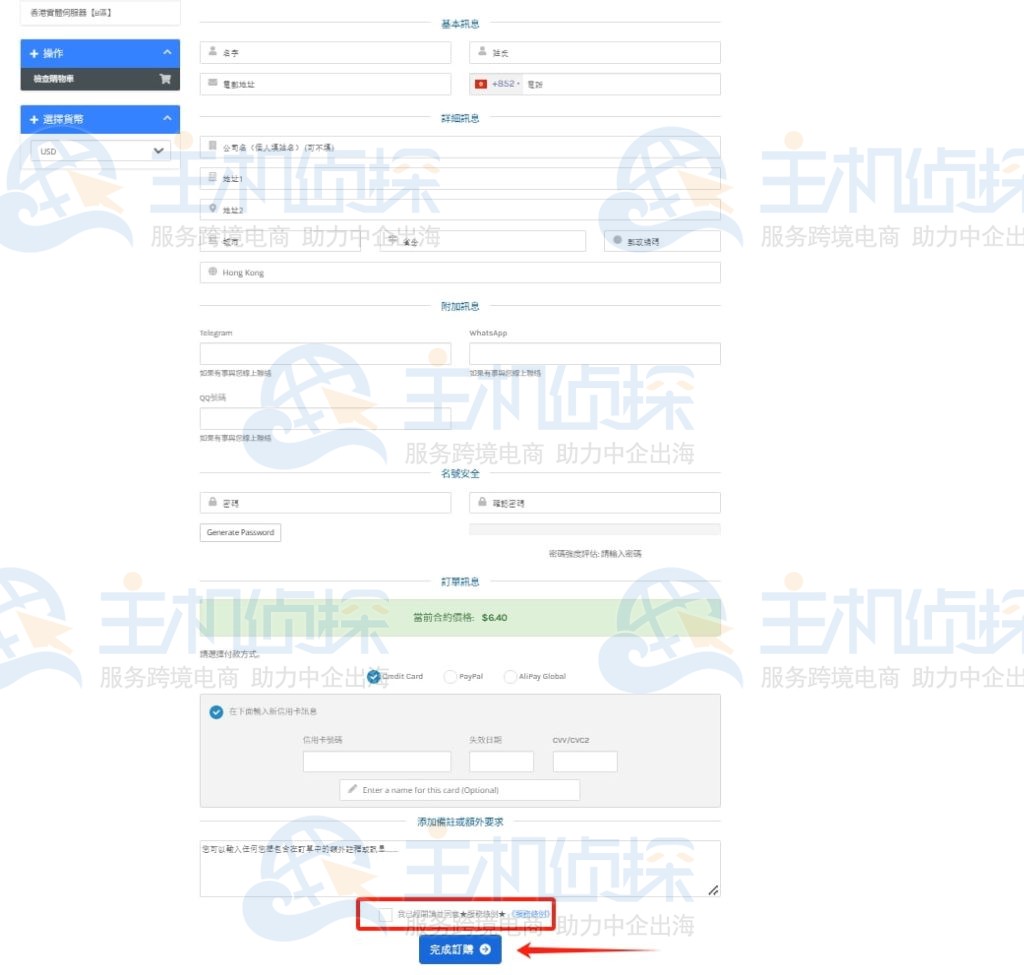Open the terms of service link beside the checkbox

point(530,914)
